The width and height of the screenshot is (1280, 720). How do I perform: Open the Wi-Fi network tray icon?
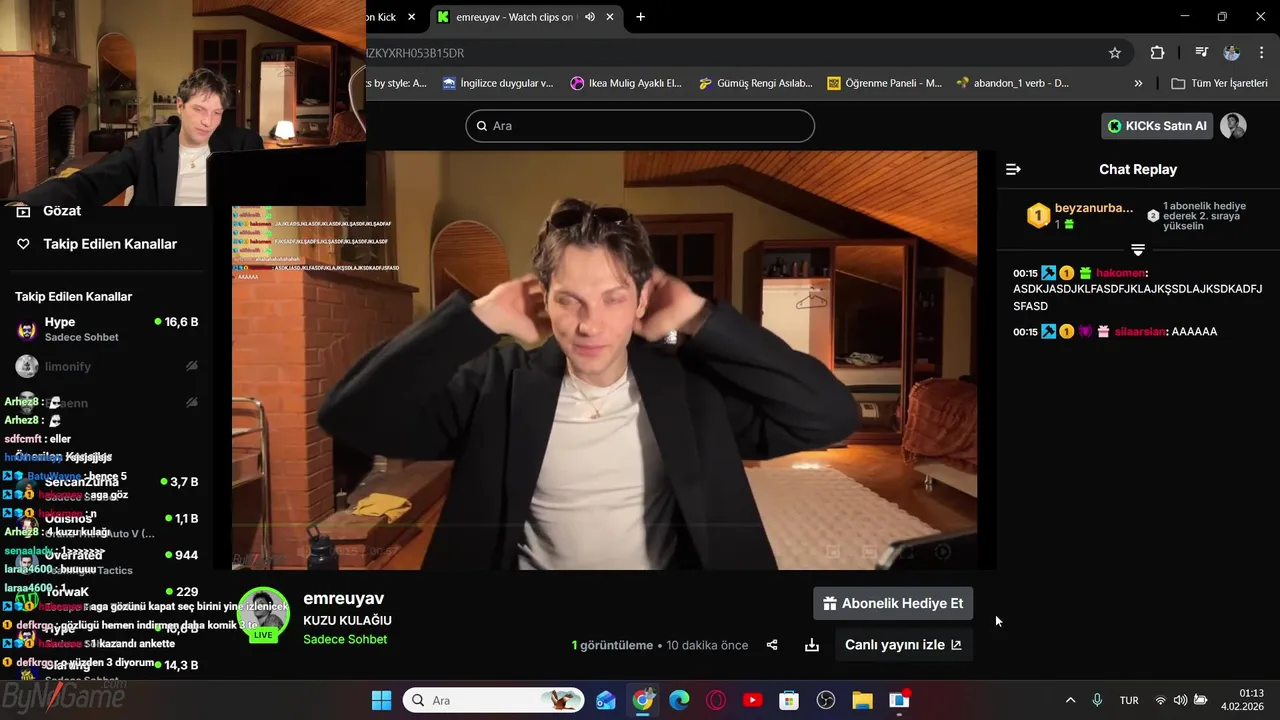(1161, 700)
